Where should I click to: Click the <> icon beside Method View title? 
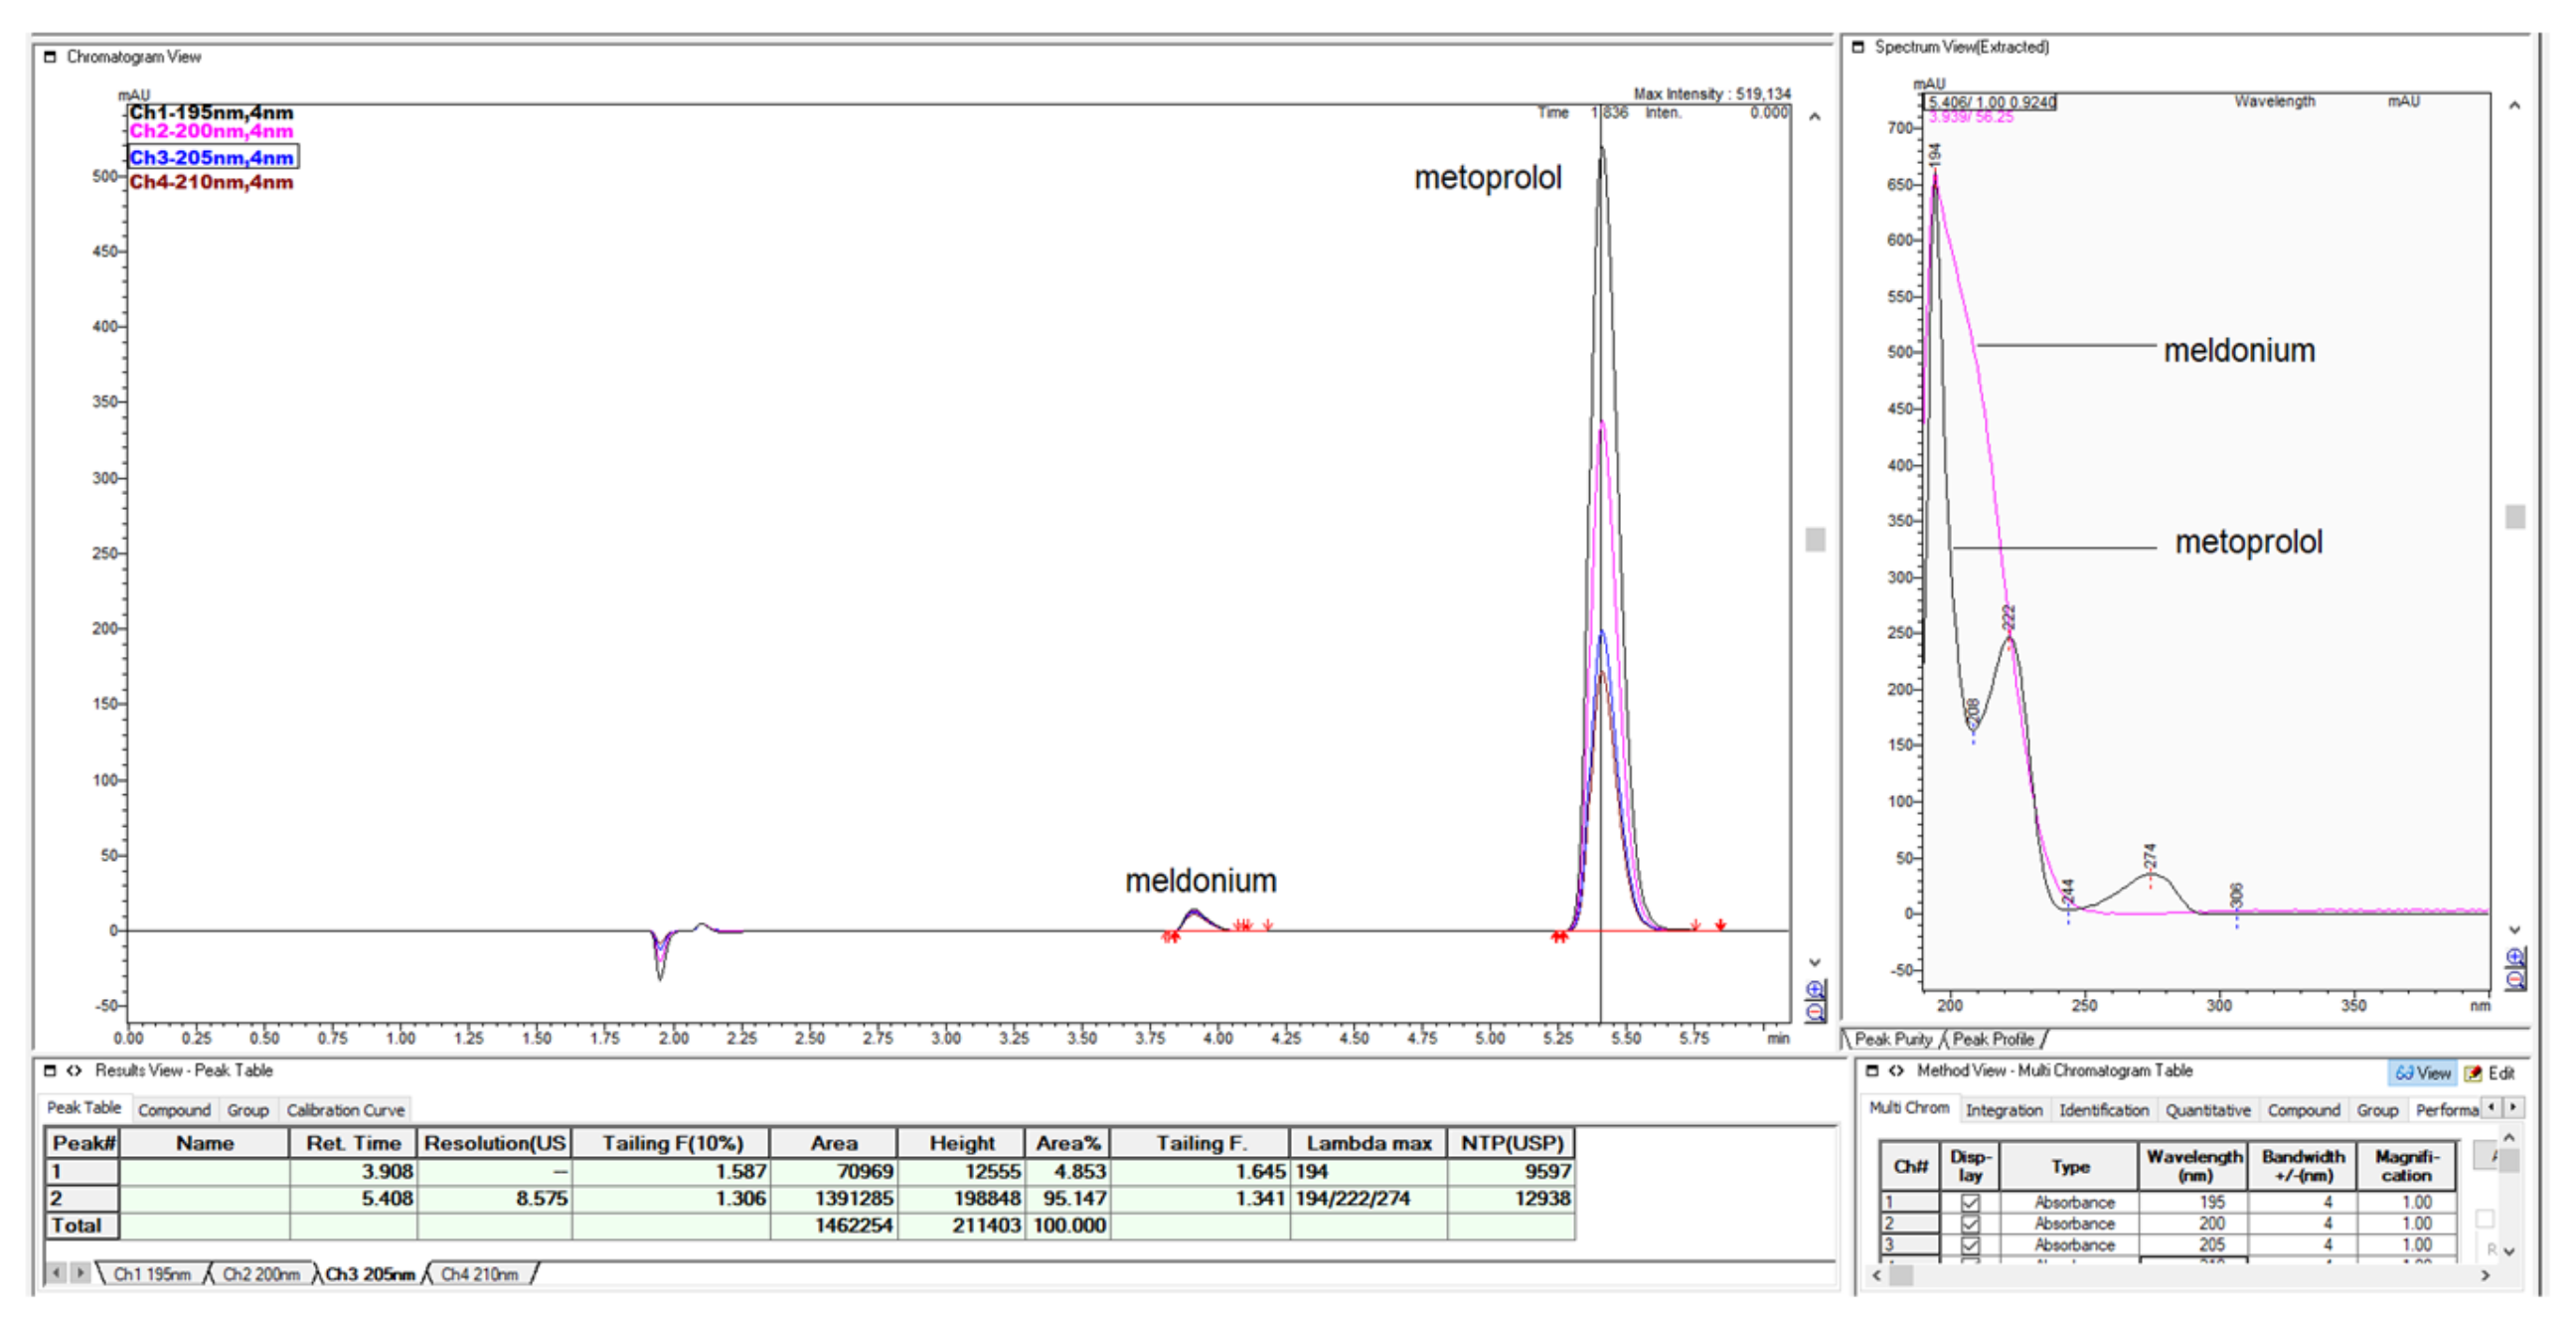(x=1897, y=1070)
